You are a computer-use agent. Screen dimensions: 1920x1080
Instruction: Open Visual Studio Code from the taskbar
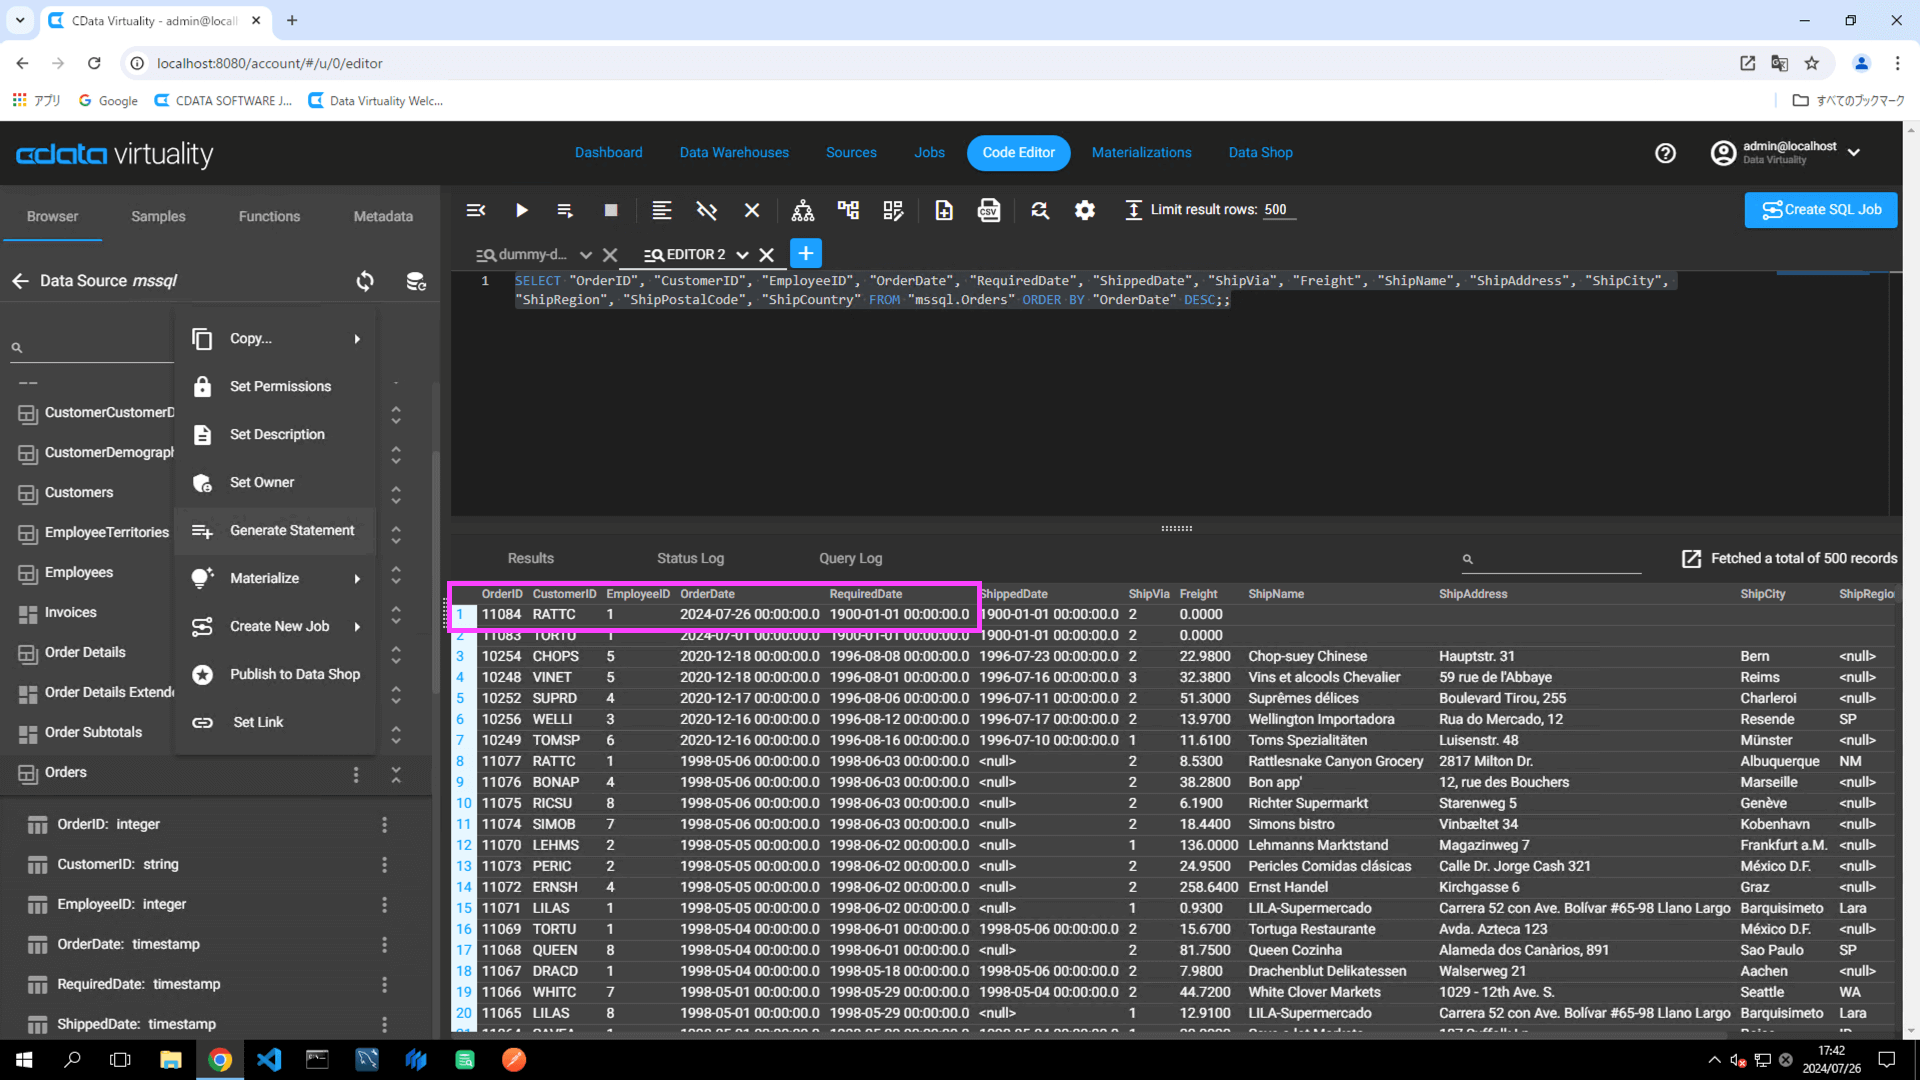(269, 1060)
